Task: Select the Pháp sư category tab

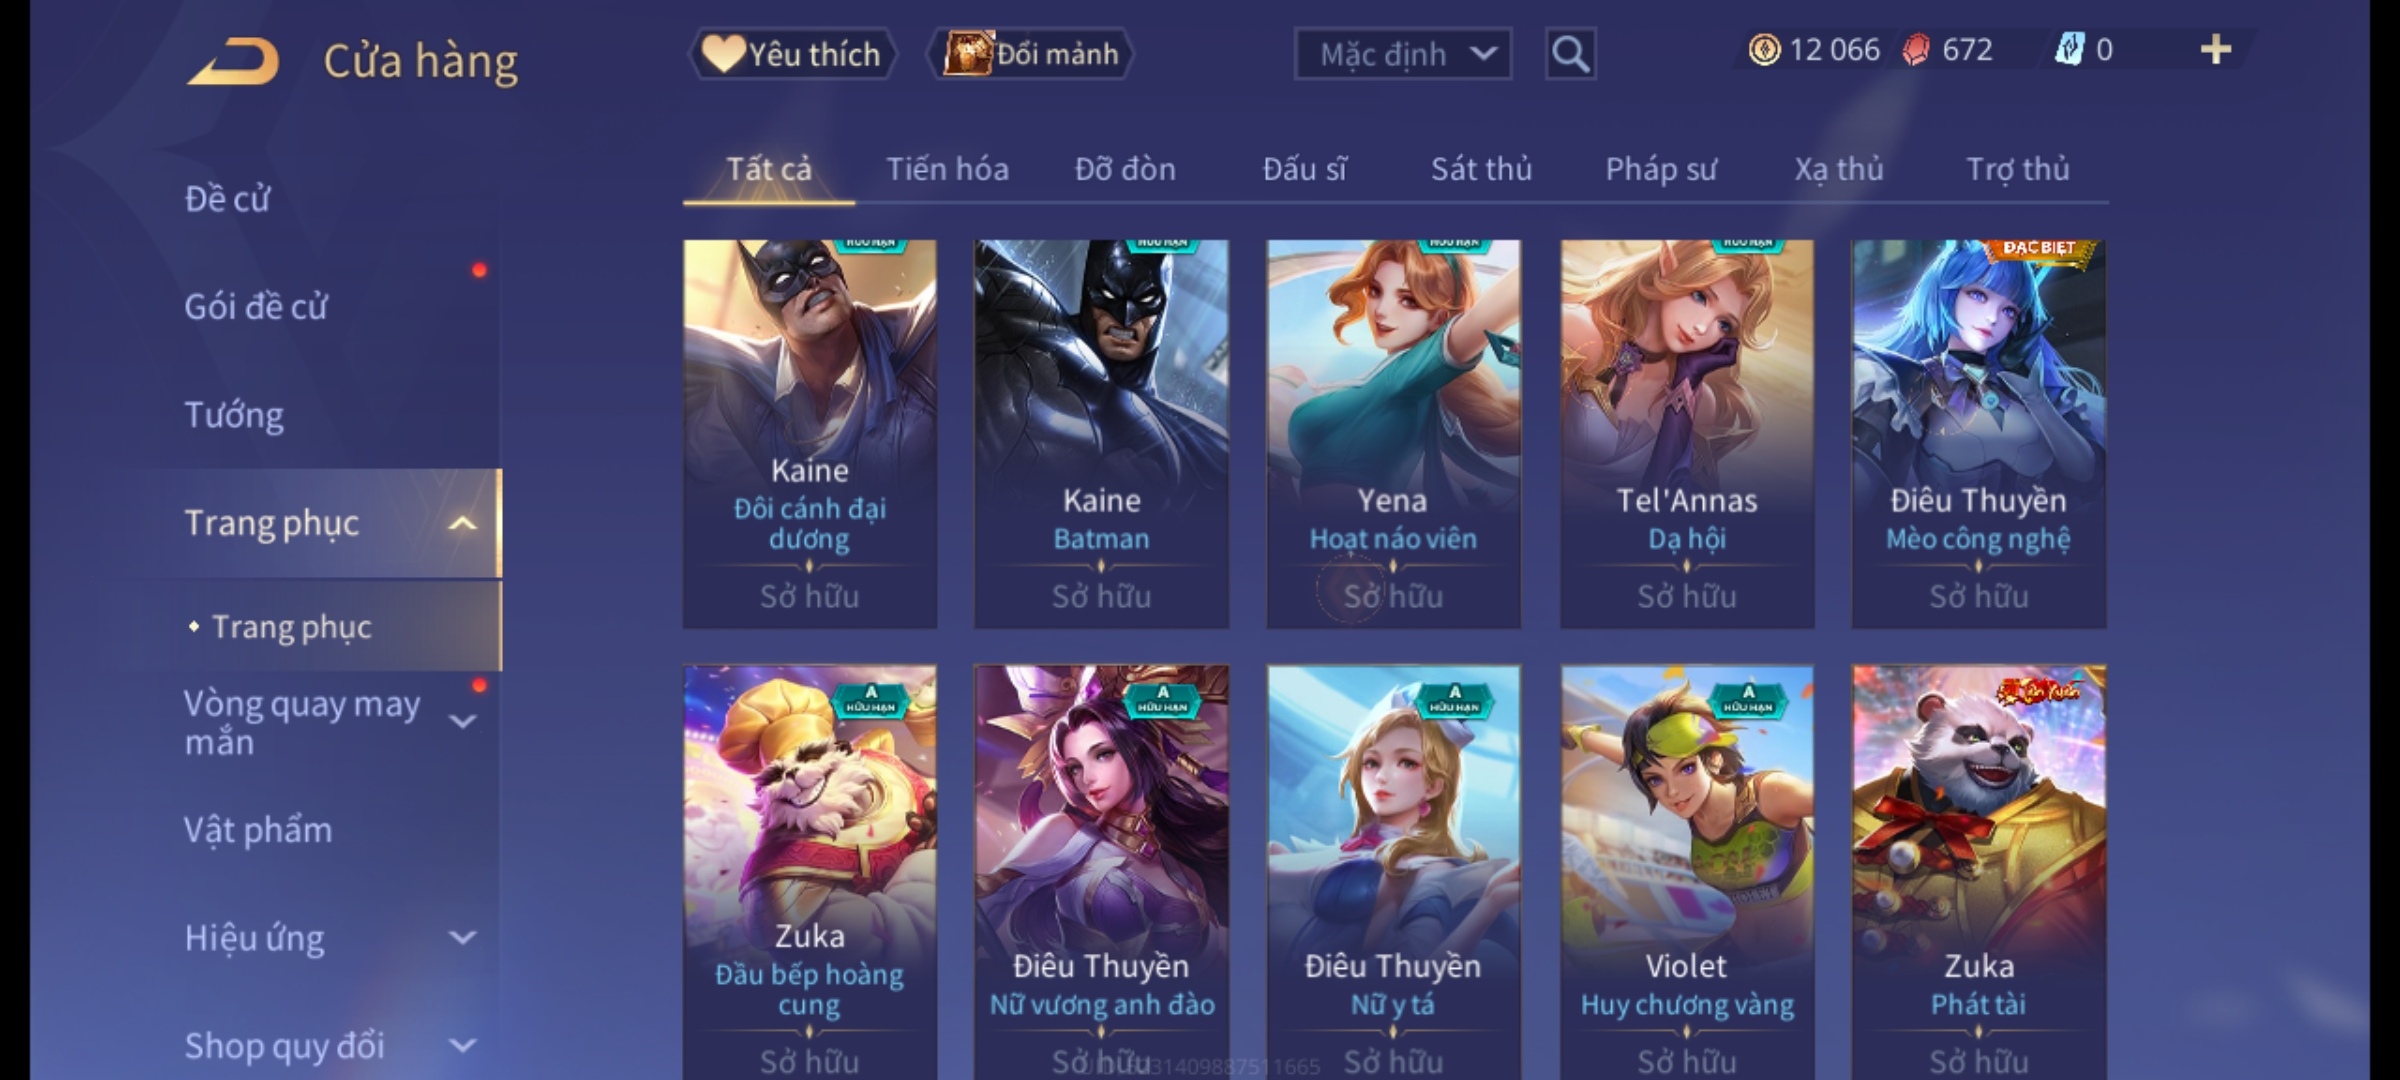Action: (1660, 169)
